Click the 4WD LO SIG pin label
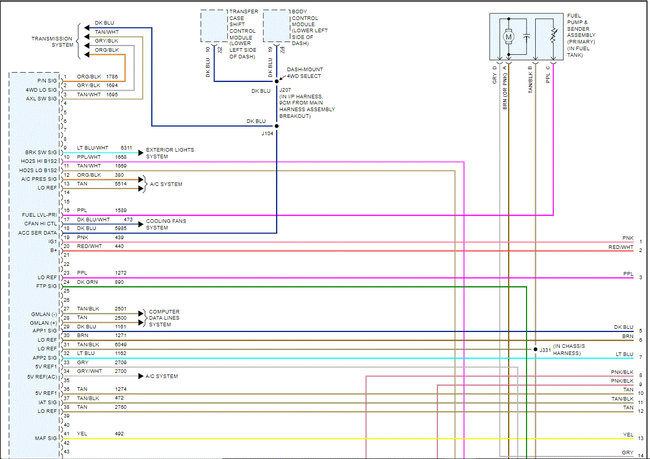The height and width of the screenshot is (459, 650). 41,90
